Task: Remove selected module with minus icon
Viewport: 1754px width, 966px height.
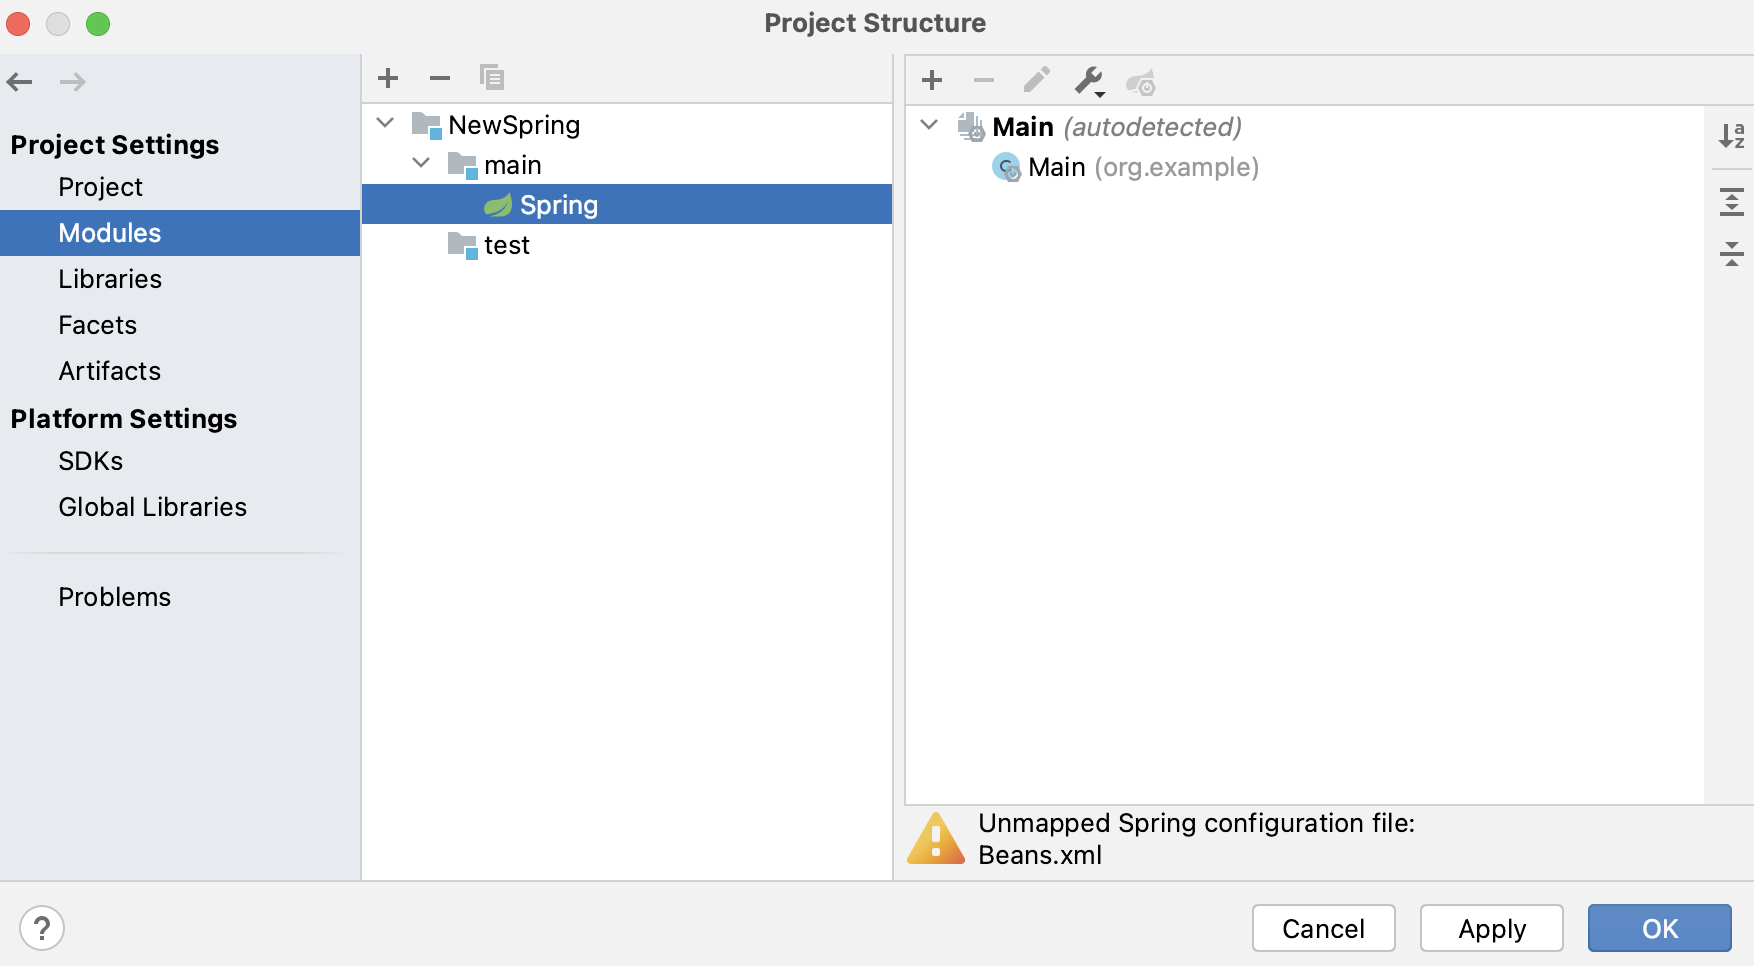Action: point(440,78)
